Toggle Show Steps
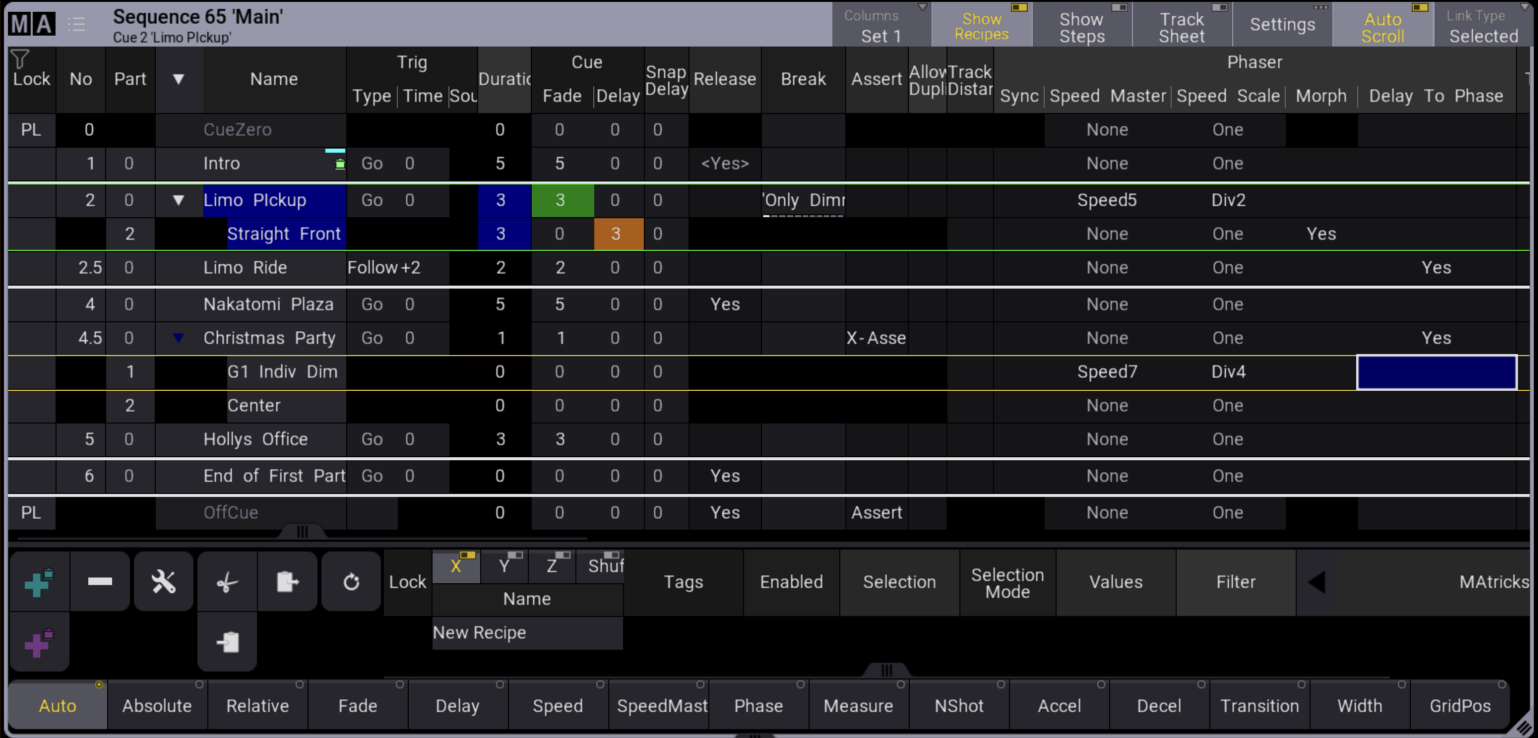Screen dimensions: 1538x738 tap(1082, 25)
